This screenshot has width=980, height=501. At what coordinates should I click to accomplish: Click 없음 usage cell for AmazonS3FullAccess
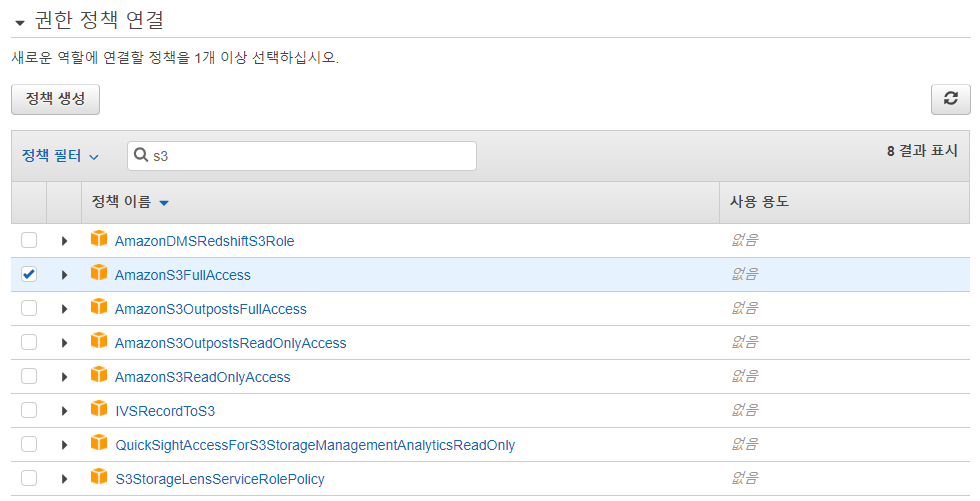coord(744,274)
